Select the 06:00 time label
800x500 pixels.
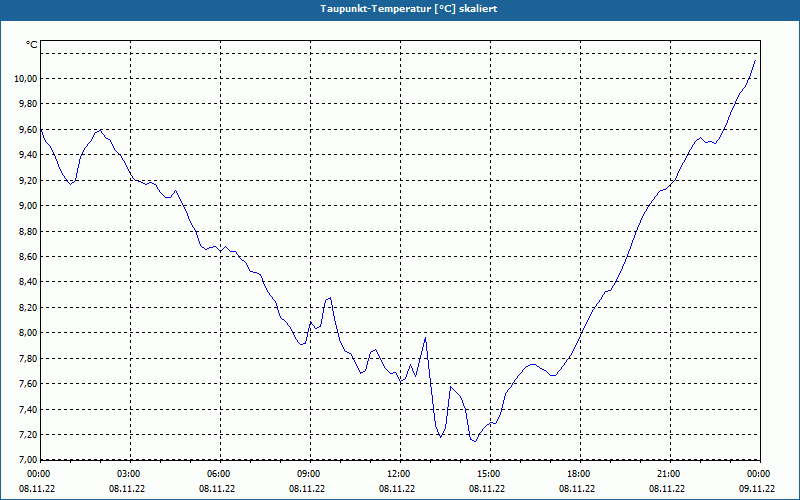point(219,474)
